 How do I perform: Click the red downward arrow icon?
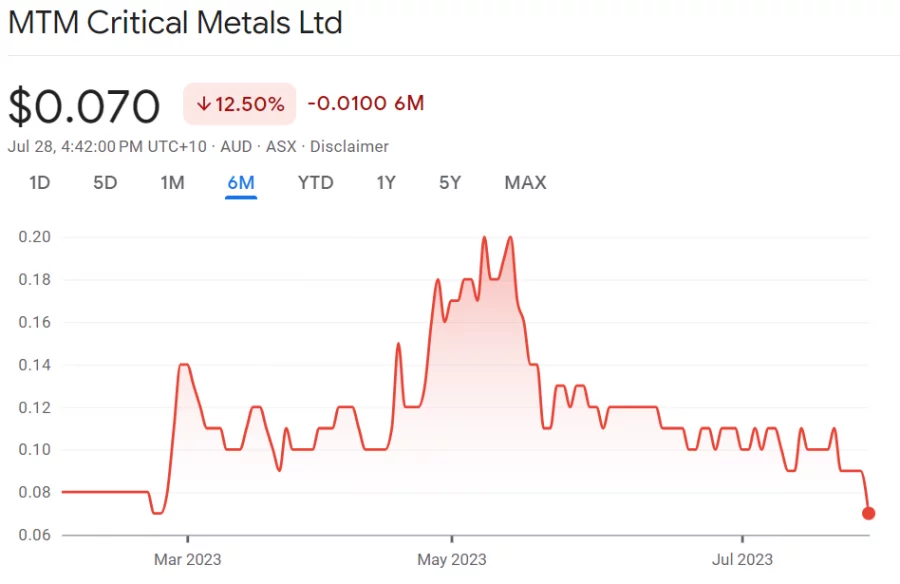coord(205,103)
